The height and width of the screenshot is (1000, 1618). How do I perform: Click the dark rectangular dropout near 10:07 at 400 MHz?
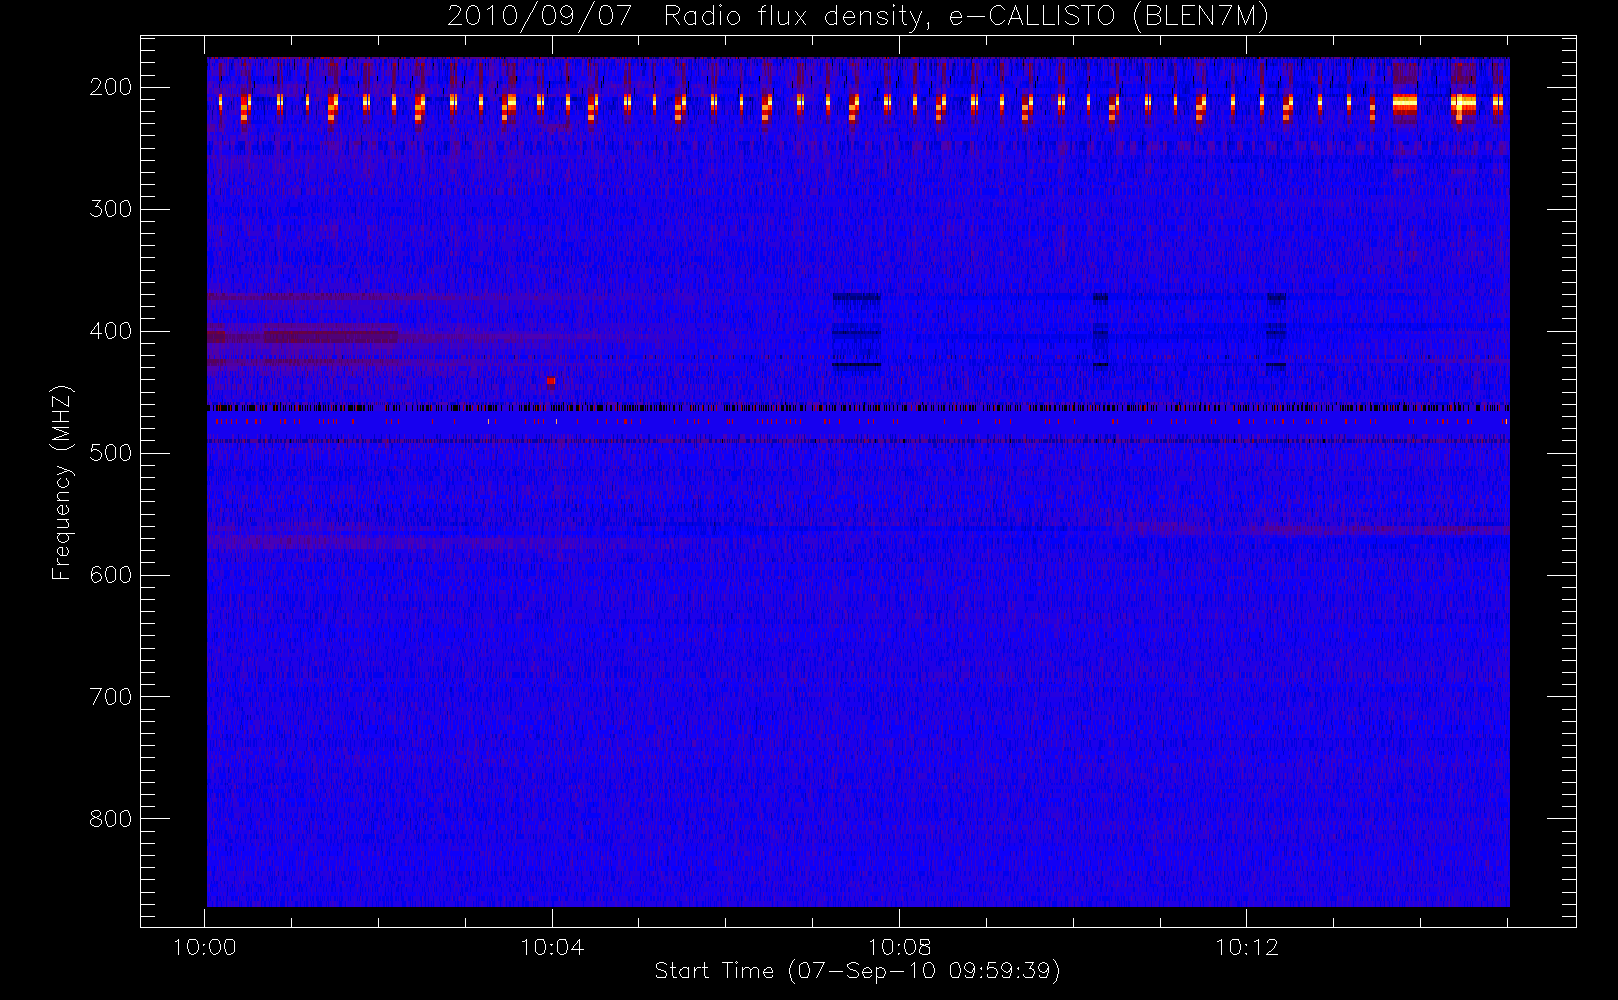pyautogui.click(x=857, y=330)
